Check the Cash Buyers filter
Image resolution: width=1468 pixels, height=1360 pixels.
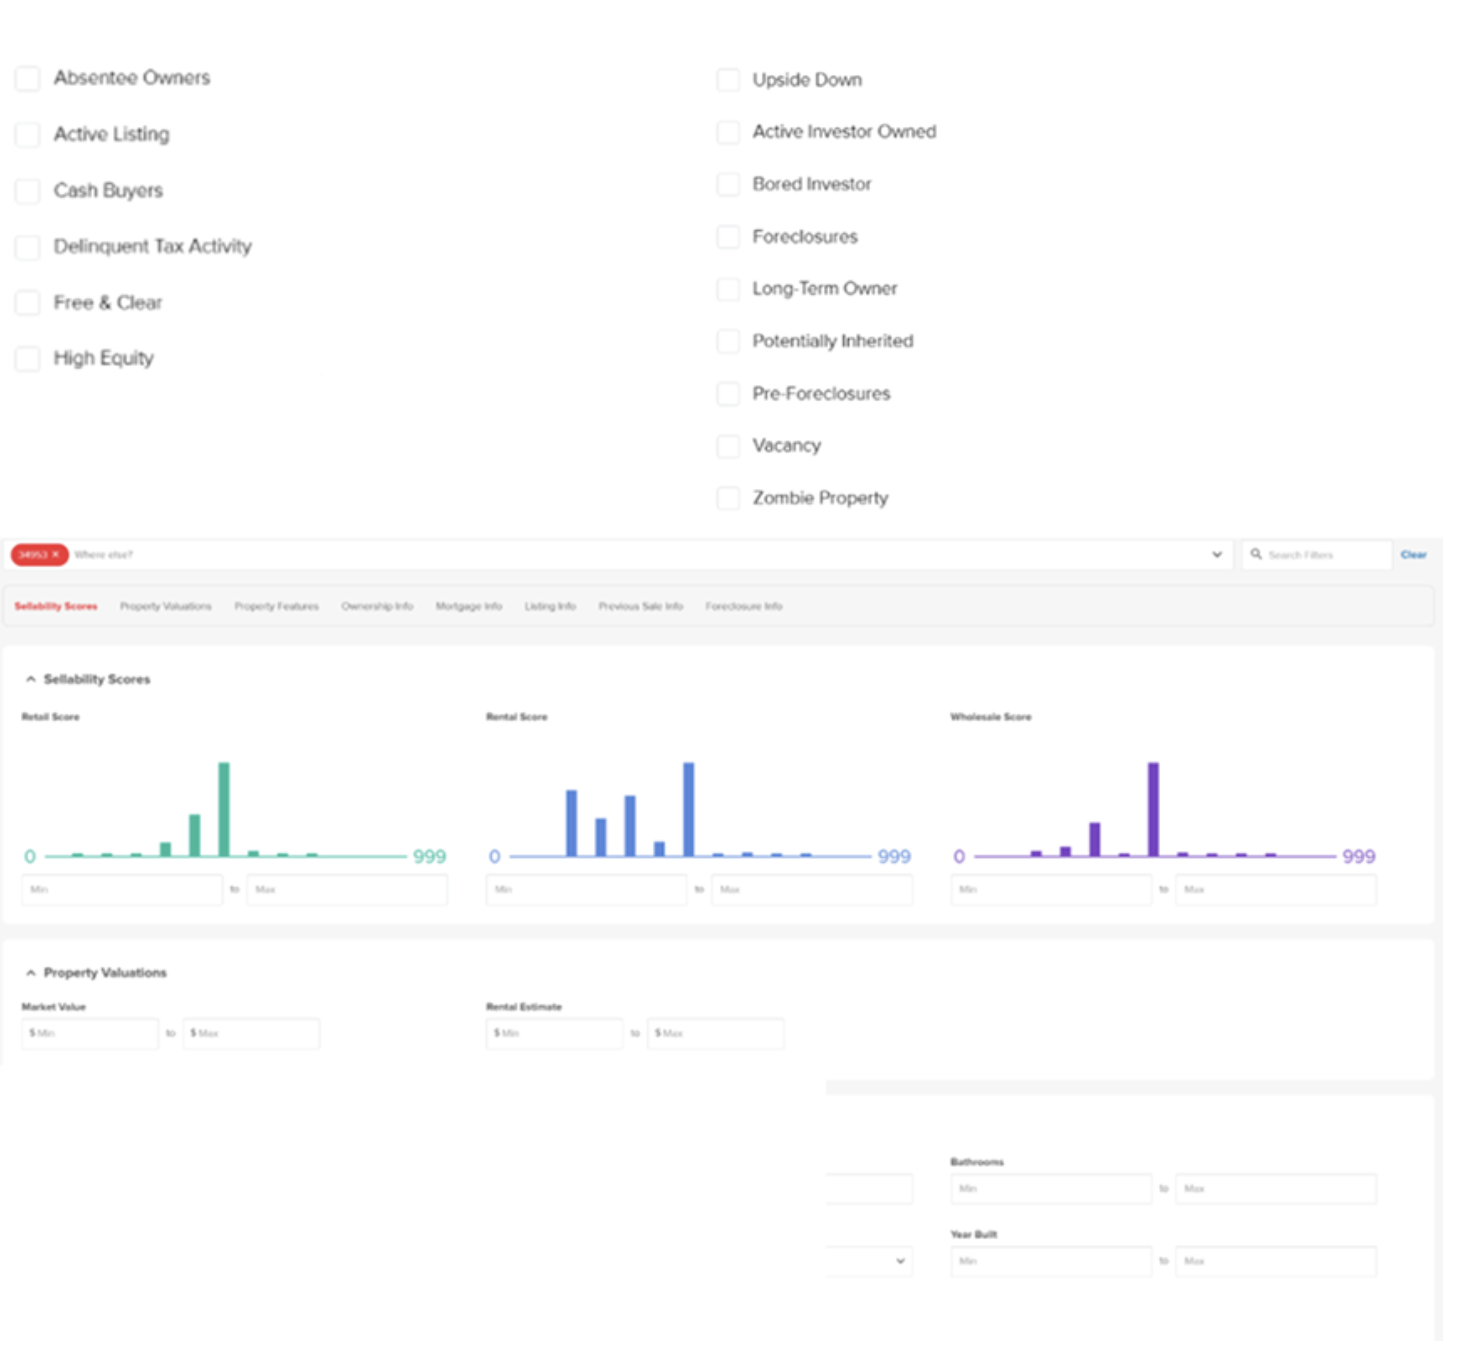27,191
